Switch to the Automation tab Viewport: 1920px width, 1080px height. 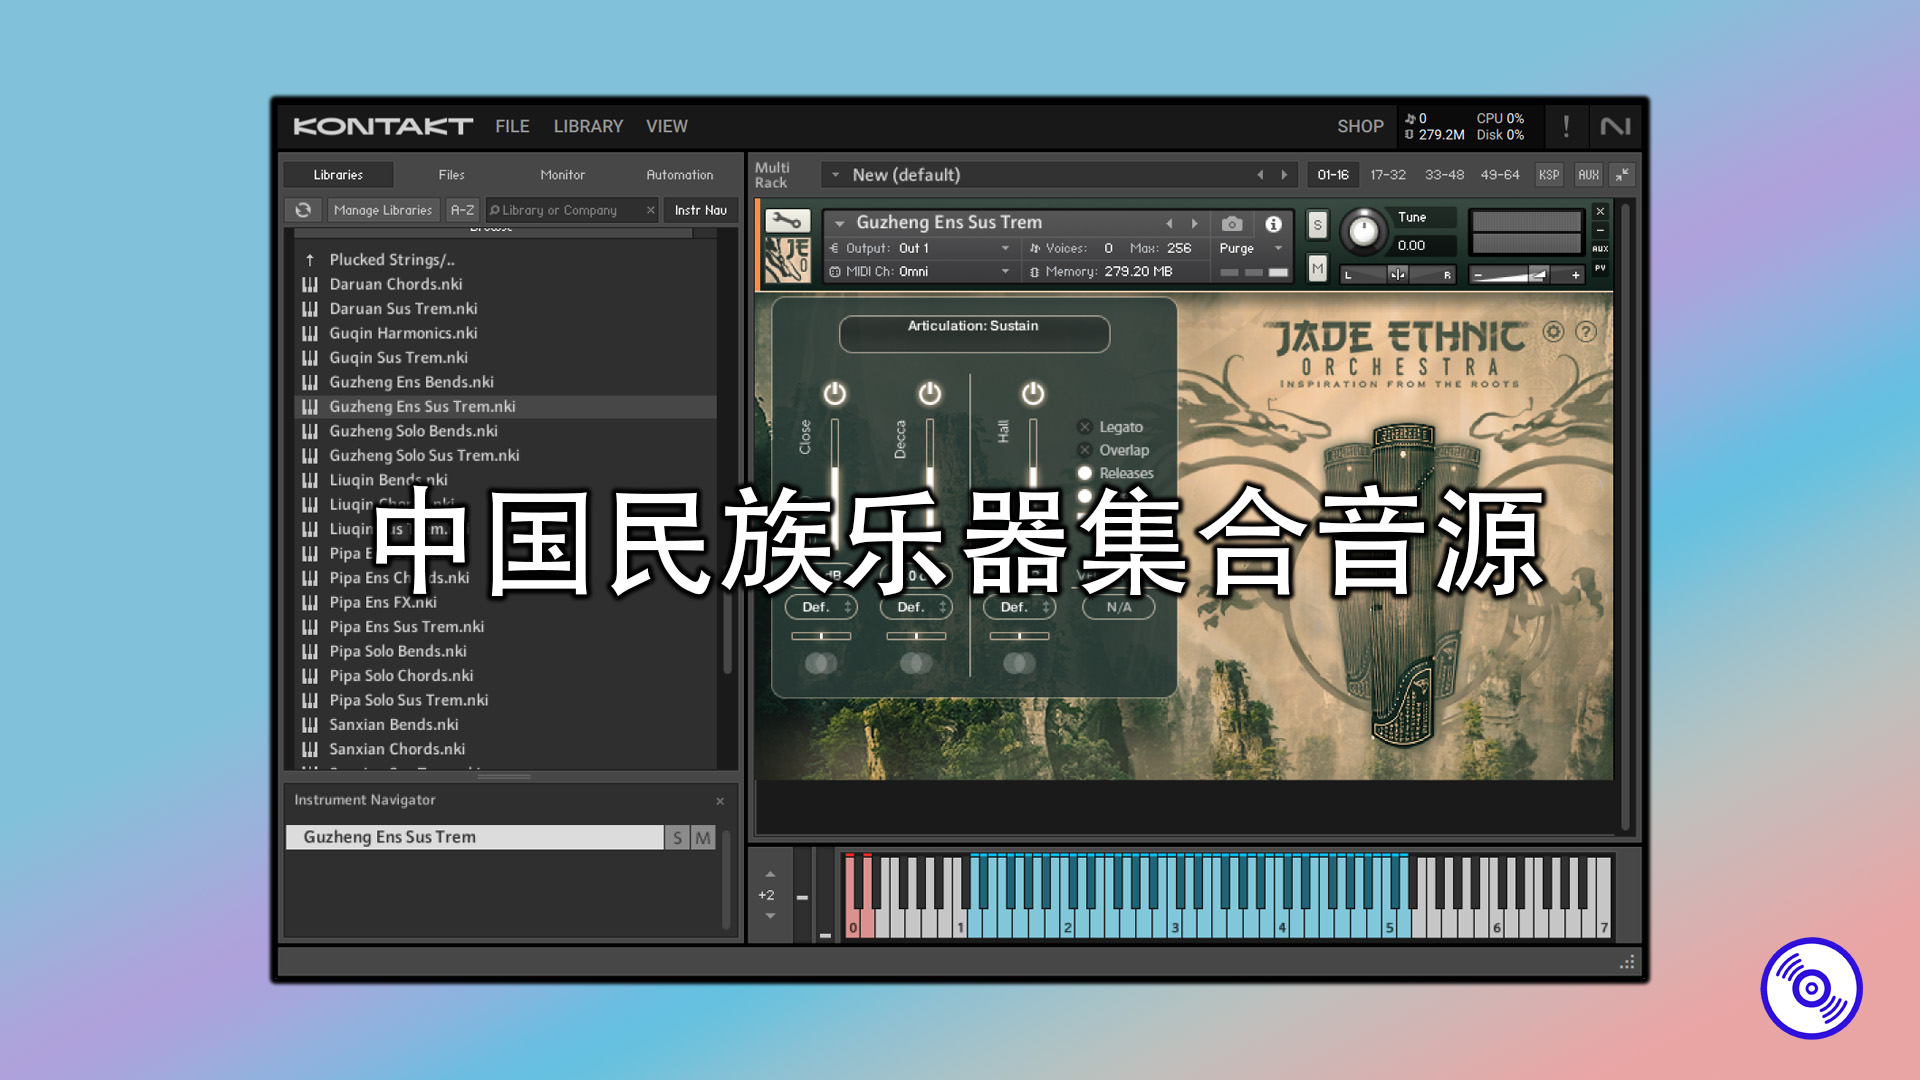point(680,175)
